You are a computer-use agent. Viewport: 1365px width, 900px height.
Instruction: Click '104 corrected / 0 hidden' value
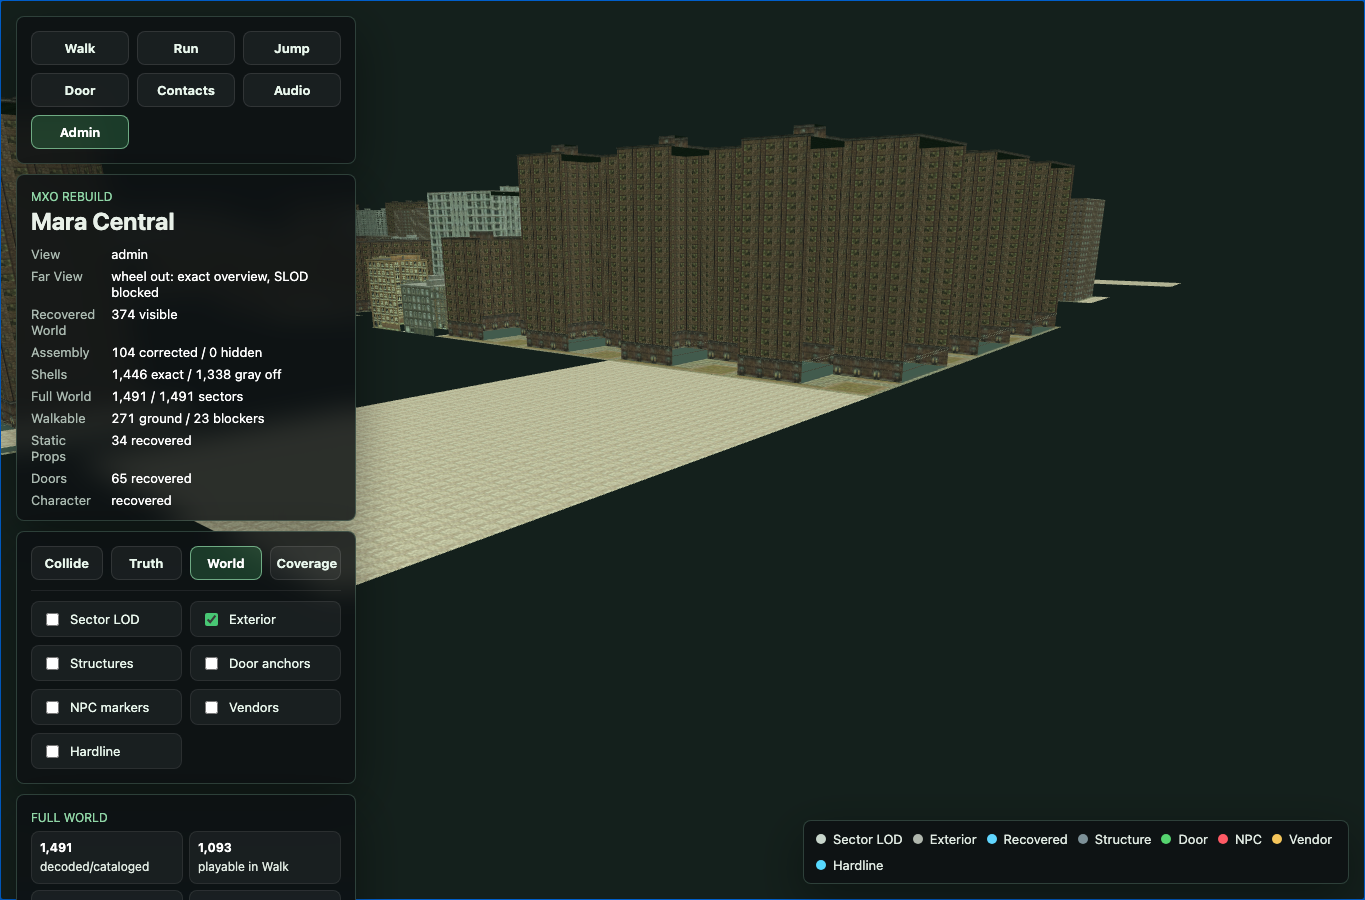pos(187,352)
